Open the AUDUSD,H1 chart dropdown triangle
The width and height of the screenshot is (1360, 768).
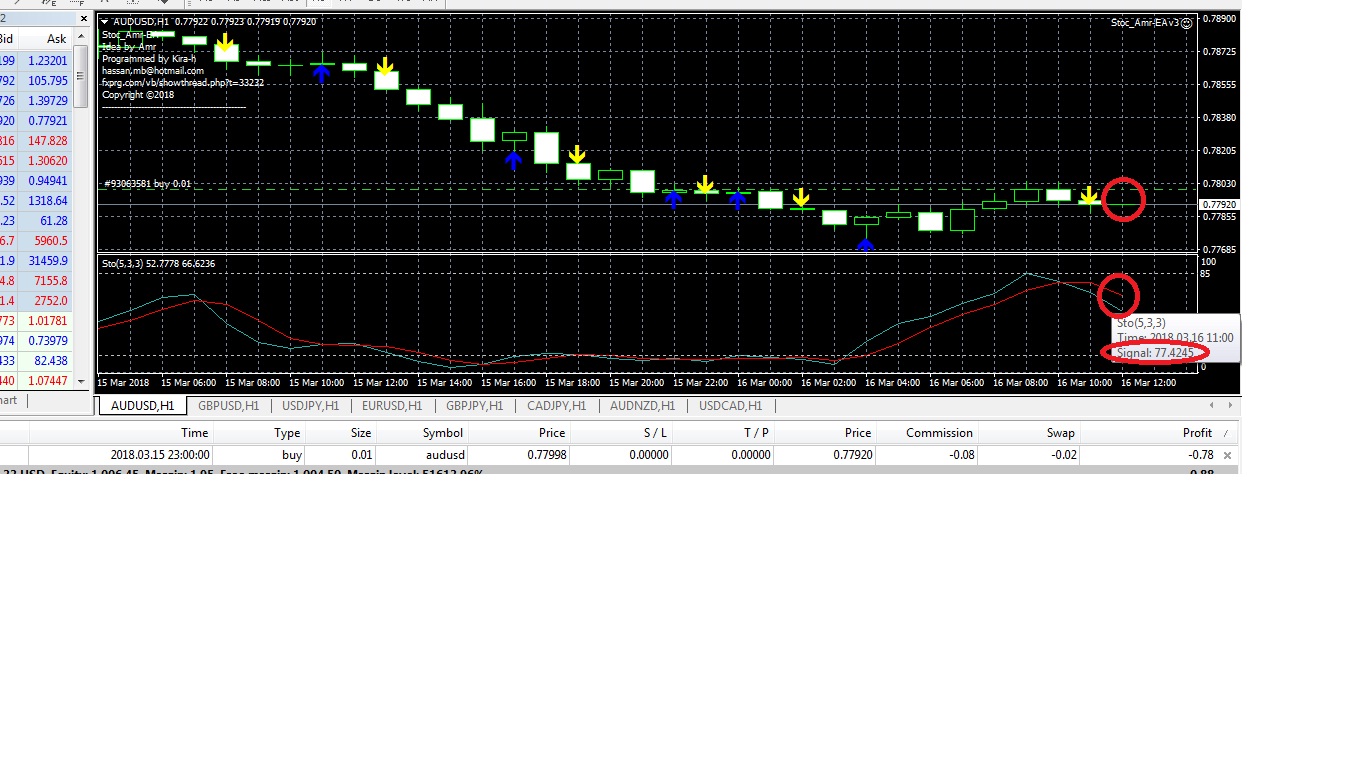click(x=106, y=21)
